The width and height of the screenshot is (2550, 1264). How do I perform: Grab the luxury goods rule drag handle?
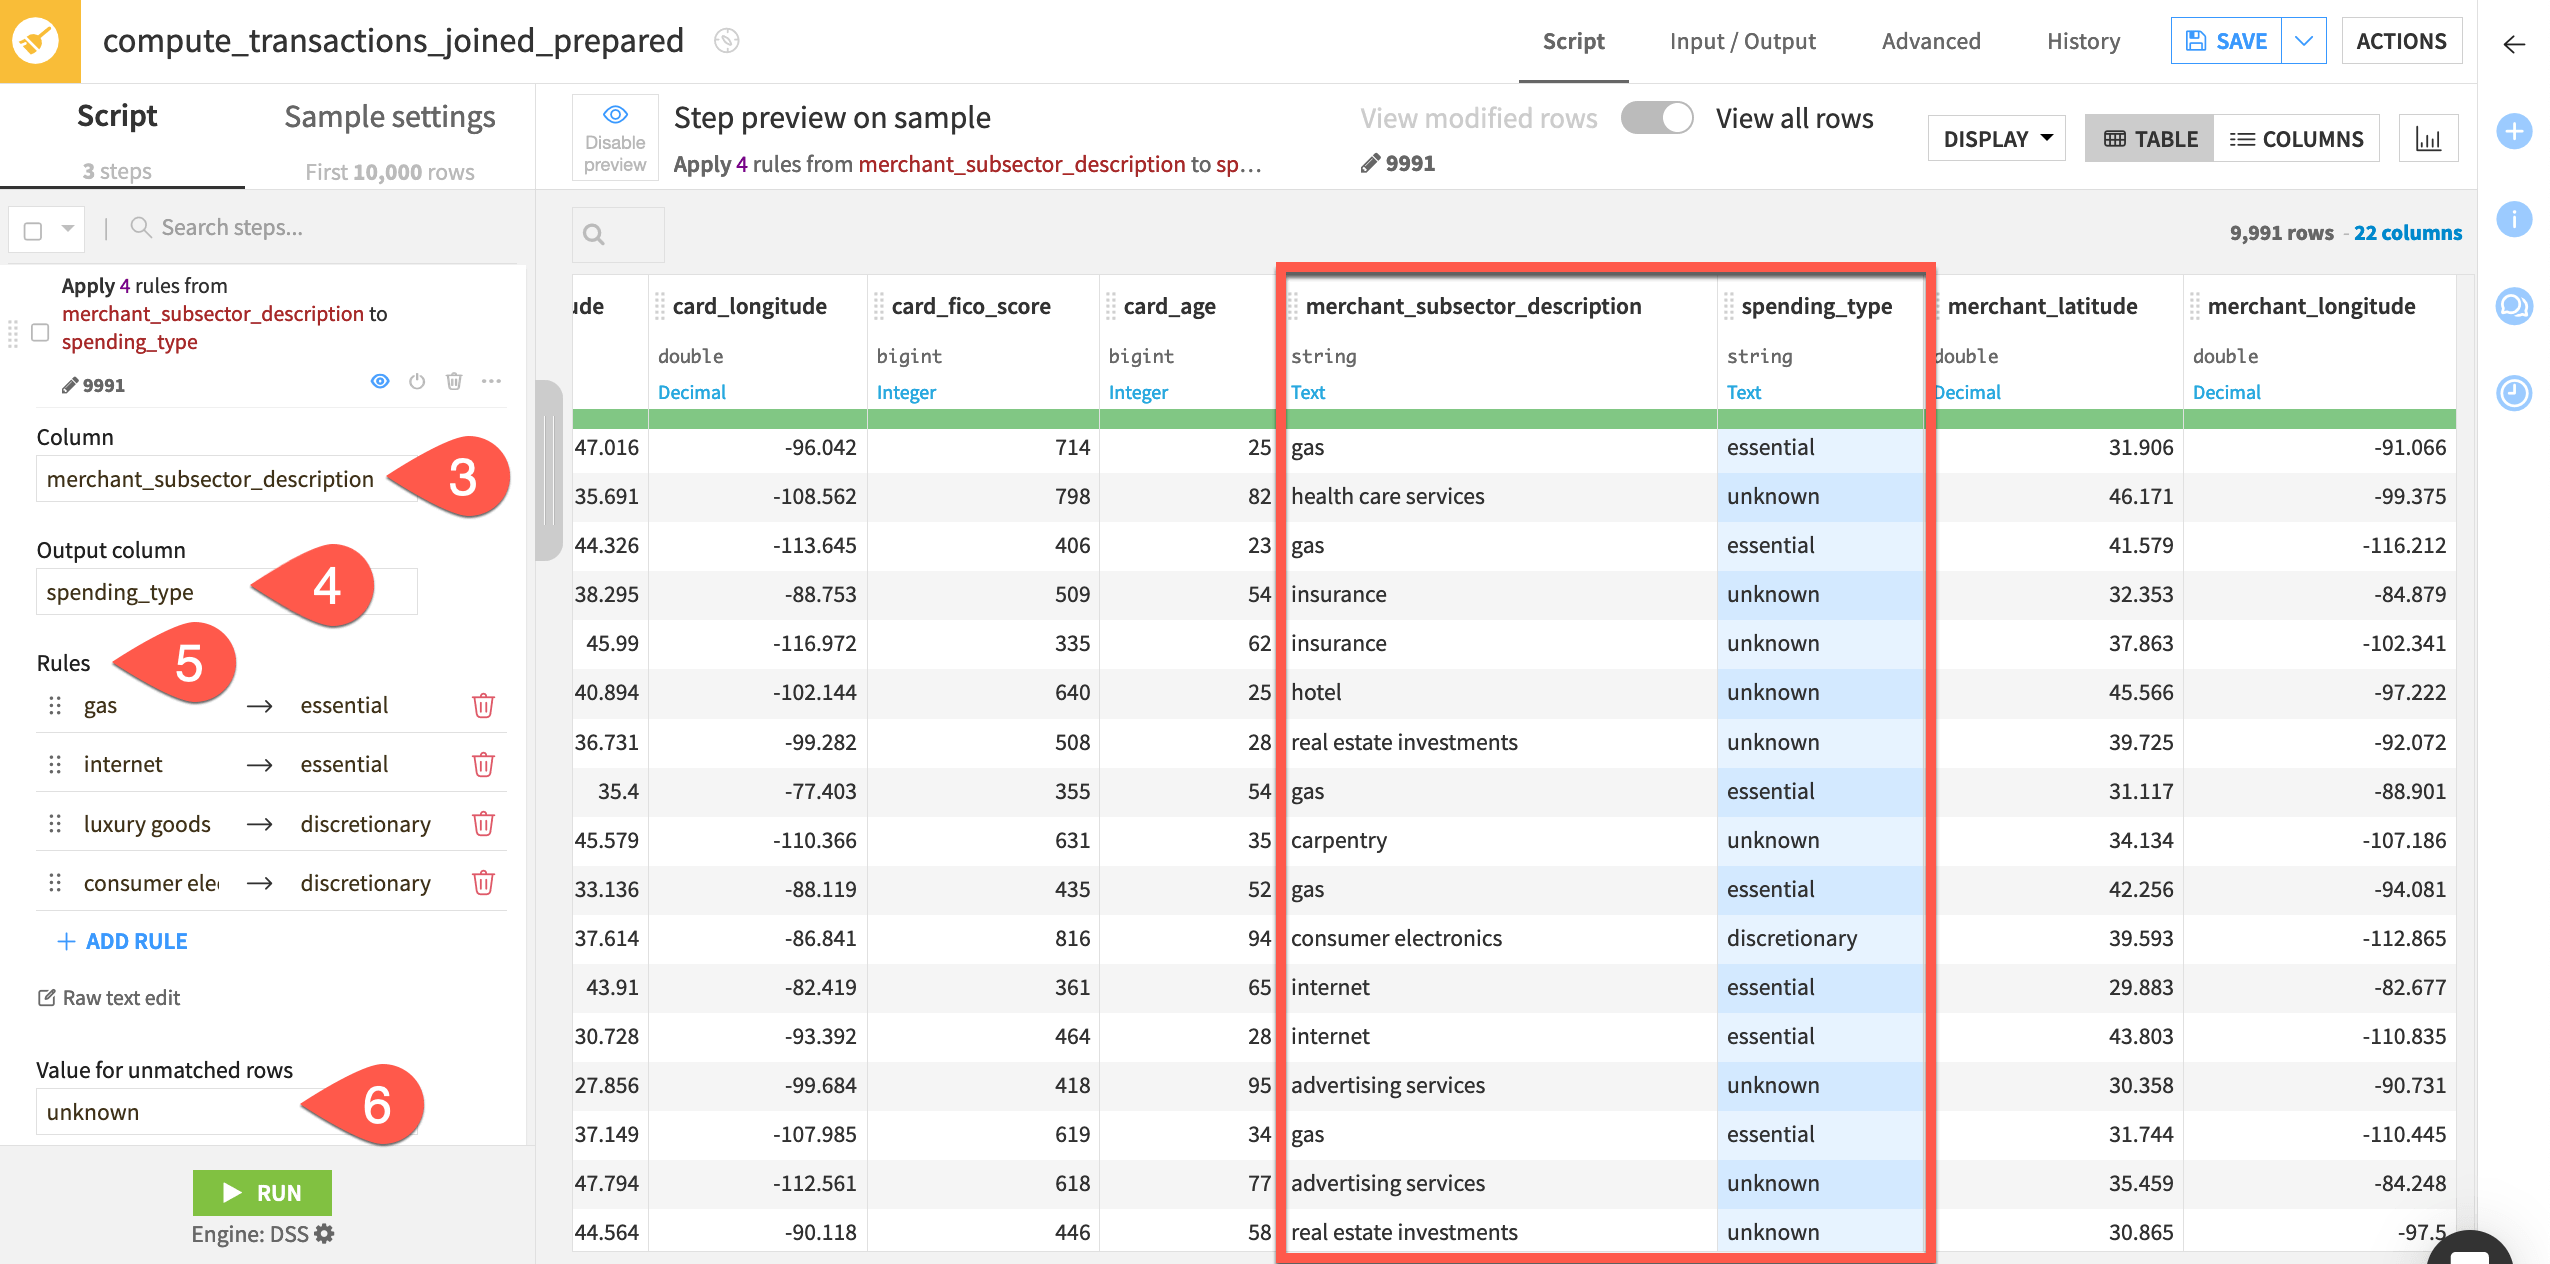tap(55, 824)
